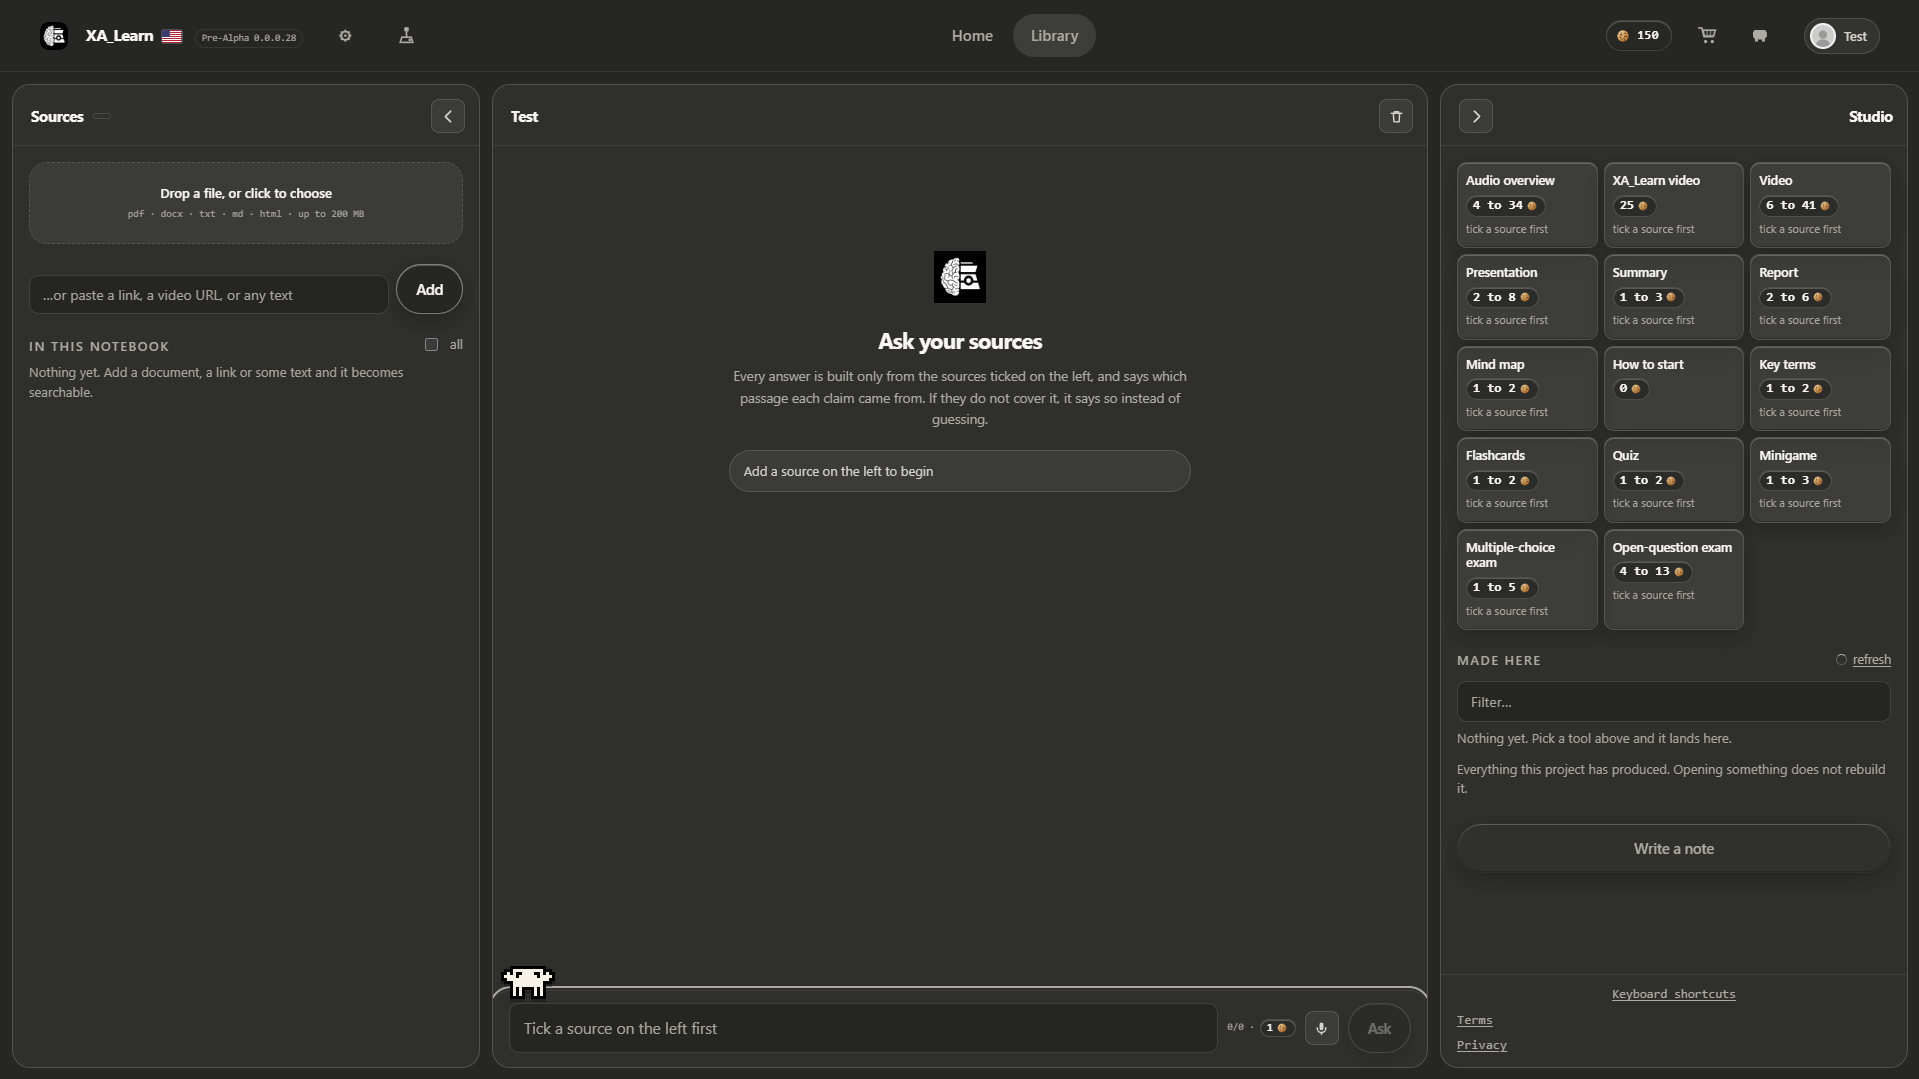This screenshot has height=1079, width=1919.
Task: Open the Test user profile avatar
Action: [x=1841, y=36]
